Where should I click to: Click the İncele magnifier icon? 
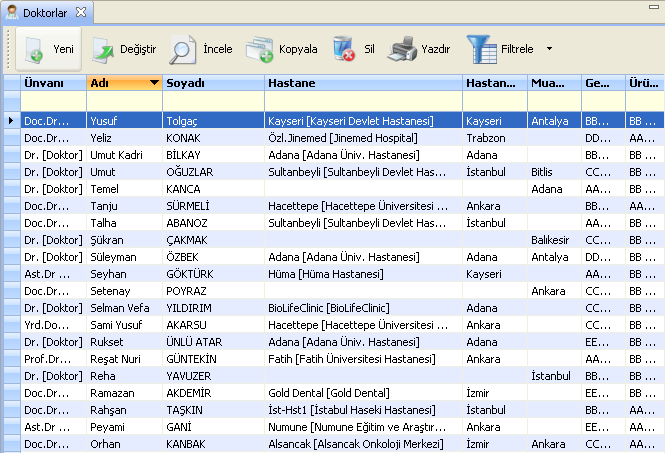(182, 50)
